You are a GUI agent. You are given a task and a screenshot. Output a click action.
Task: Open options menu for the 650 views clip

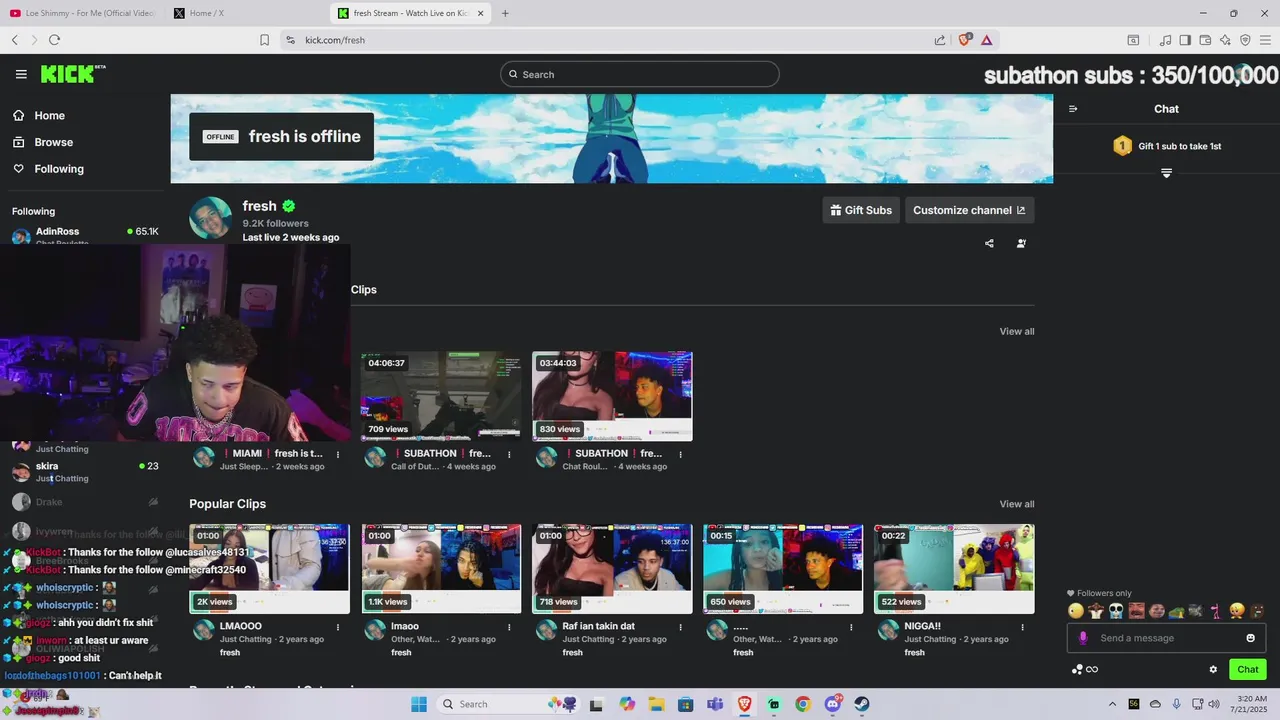click(851, 627)
